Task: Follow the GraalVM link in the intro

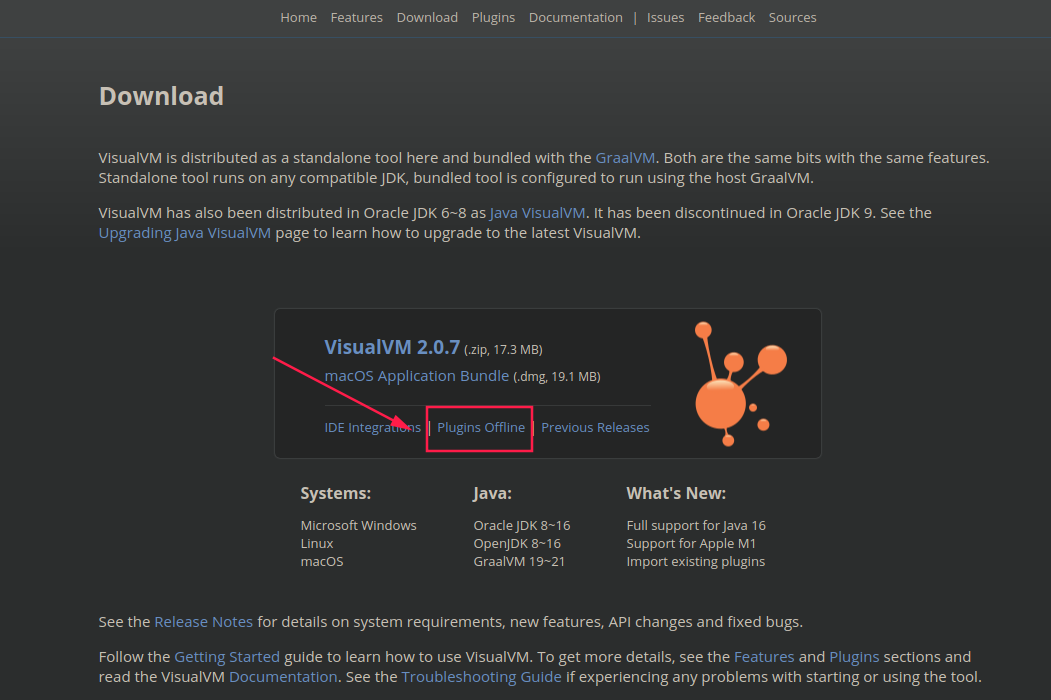Action: (625, 158)
